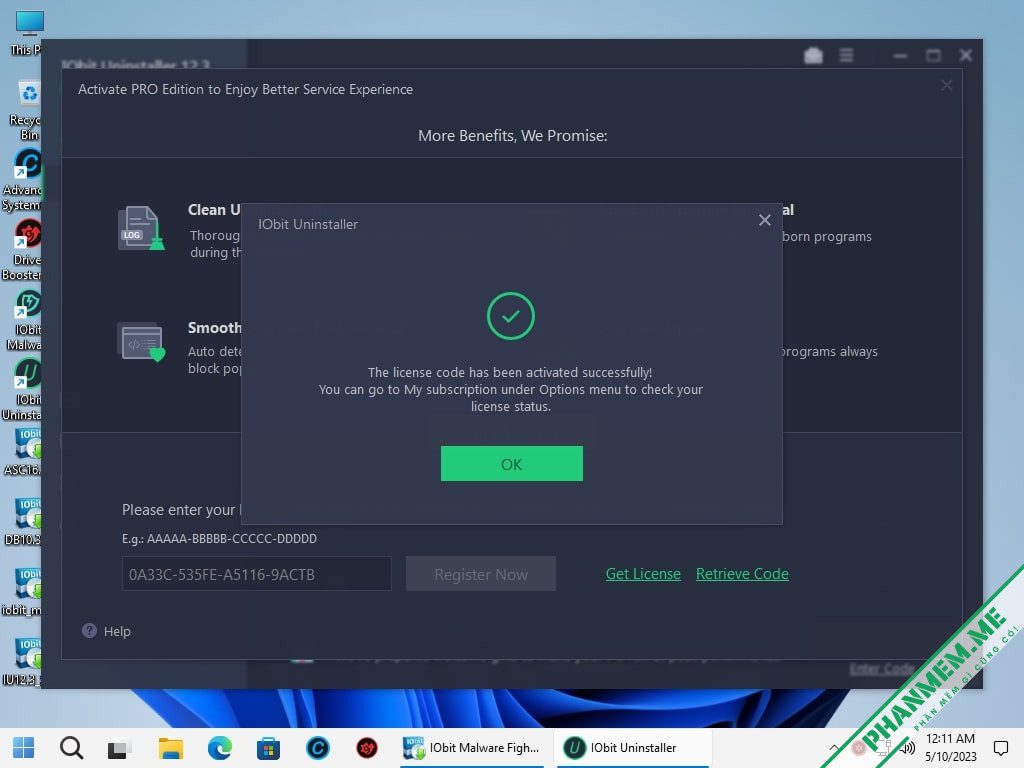Select the IU12.3 installer desktop icon
Viewport: 1024px width, 768px height.
(x=22, y=662)
